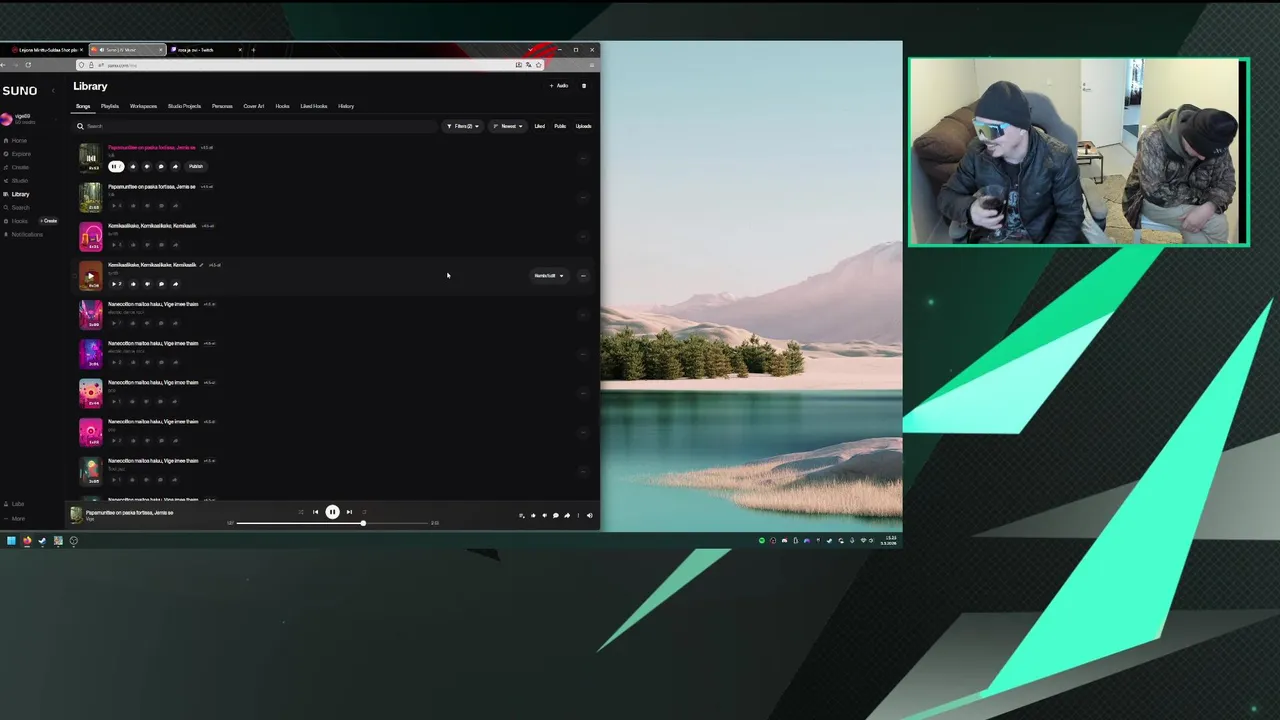
Task: Open Labs near the sidebar bottom
Action: pos(14,504)
